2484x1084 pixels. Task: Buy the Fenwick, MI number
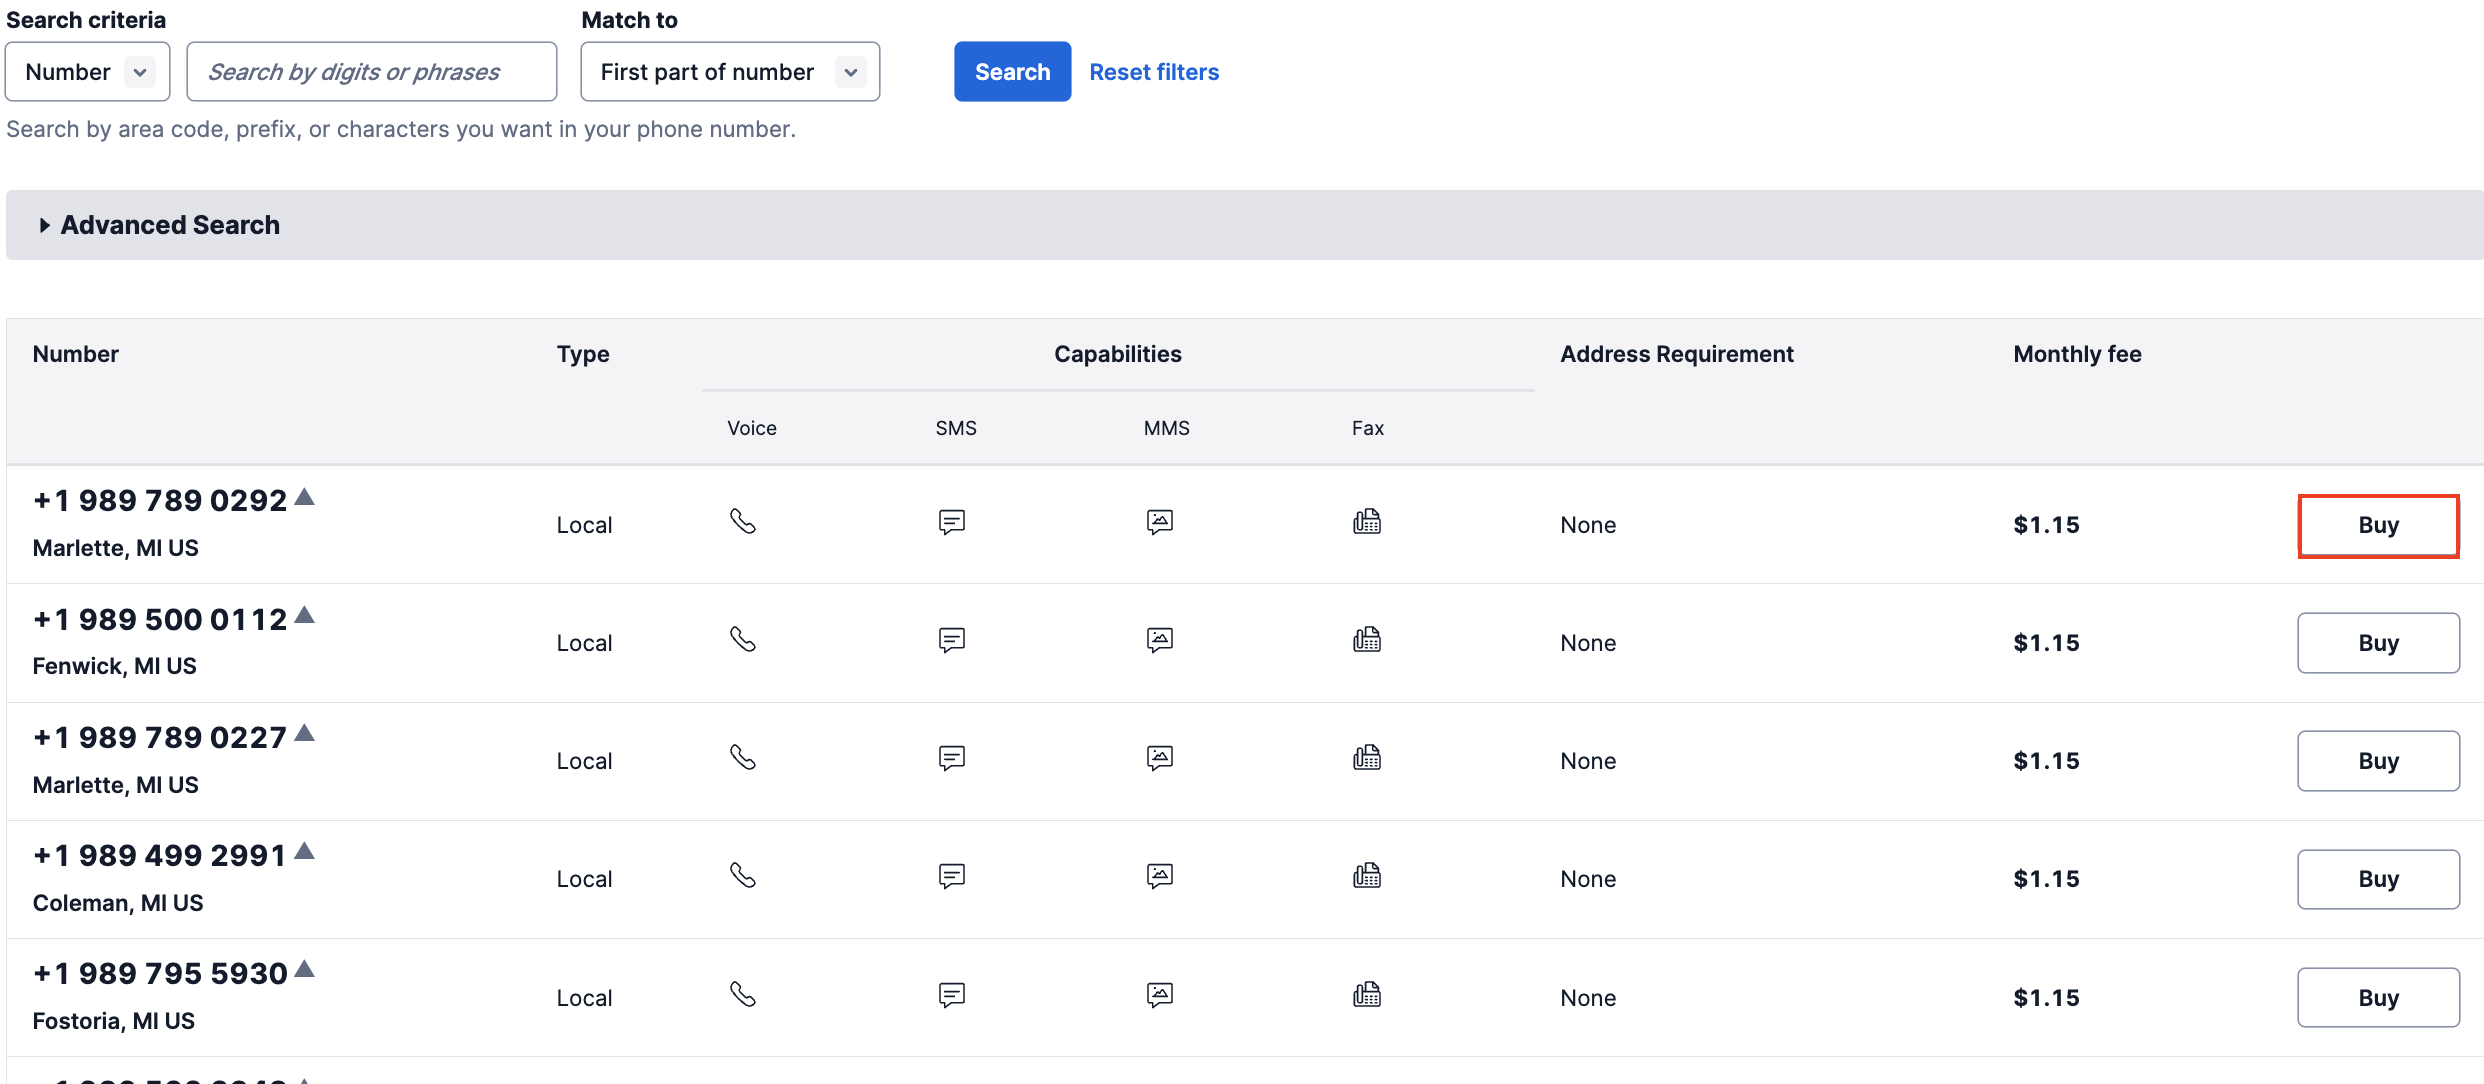pyautogui.click(x=2377, y=643)
